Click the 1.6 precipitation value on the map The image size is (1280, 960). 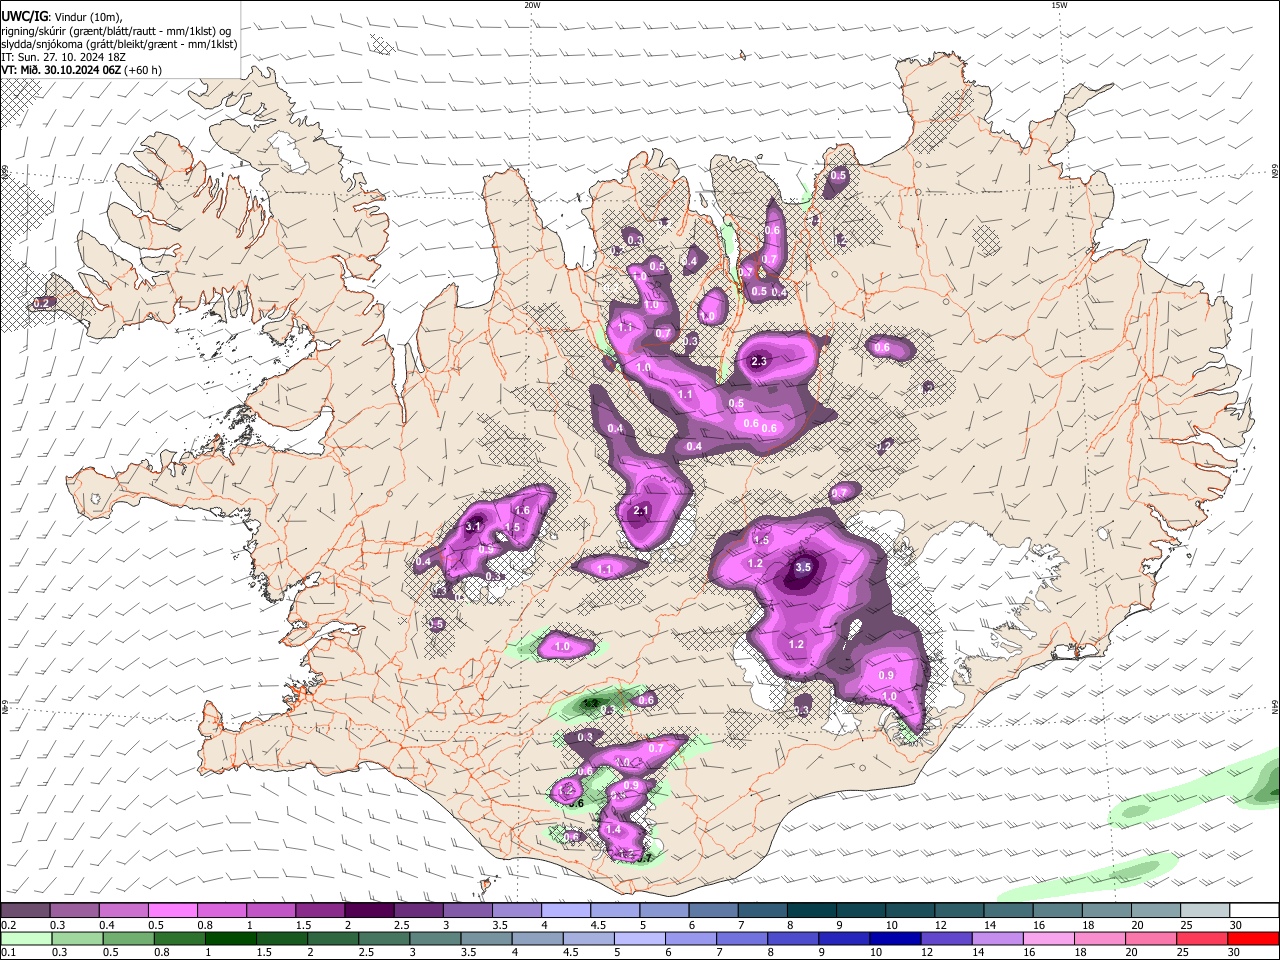(522, 511)
